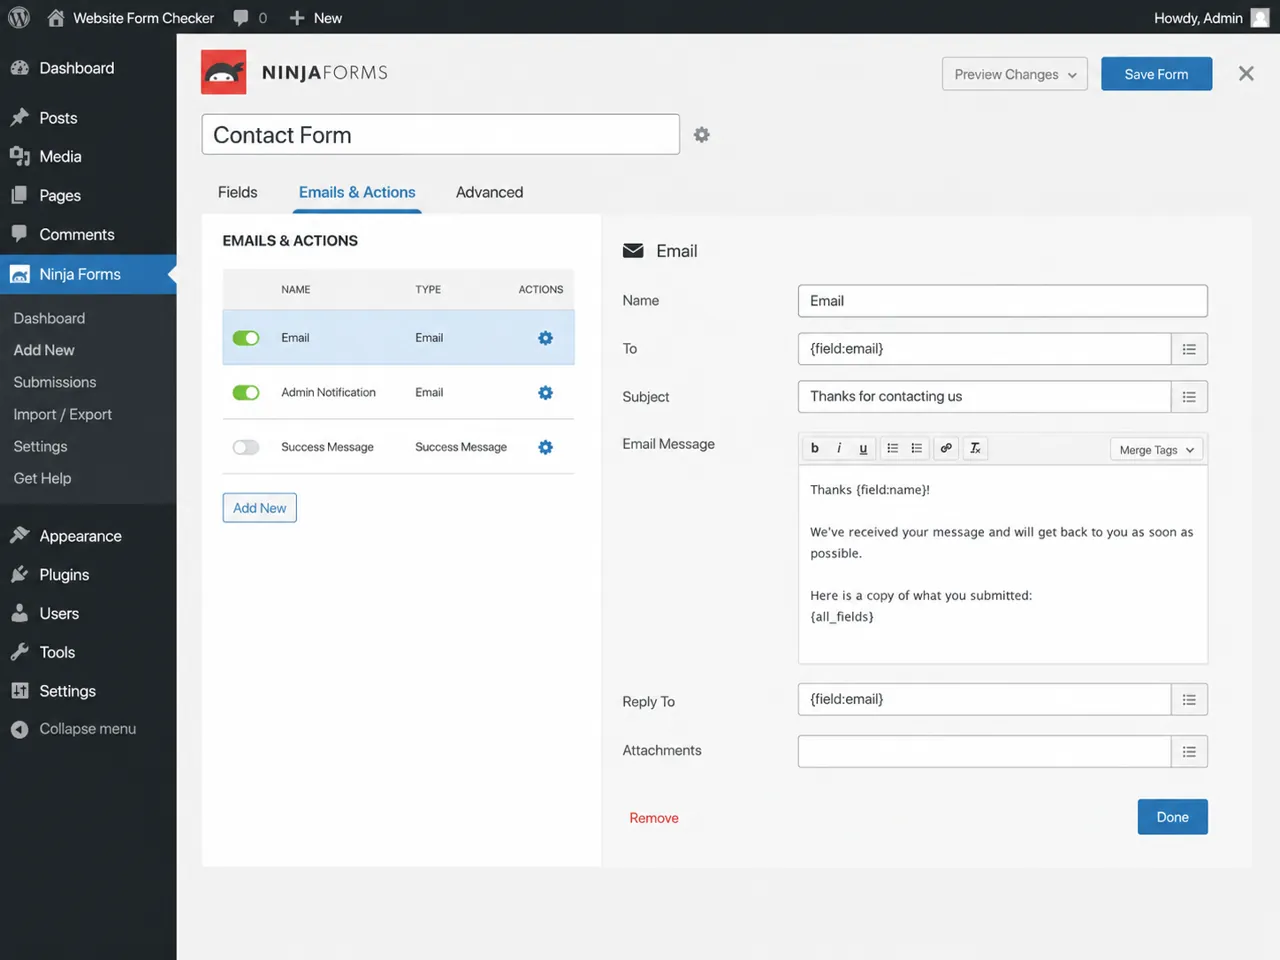This screenshot has width=1280, height=960.
Task: Enable the Success Message toggle
Action: pyautogui.click(x=246, y=447)
